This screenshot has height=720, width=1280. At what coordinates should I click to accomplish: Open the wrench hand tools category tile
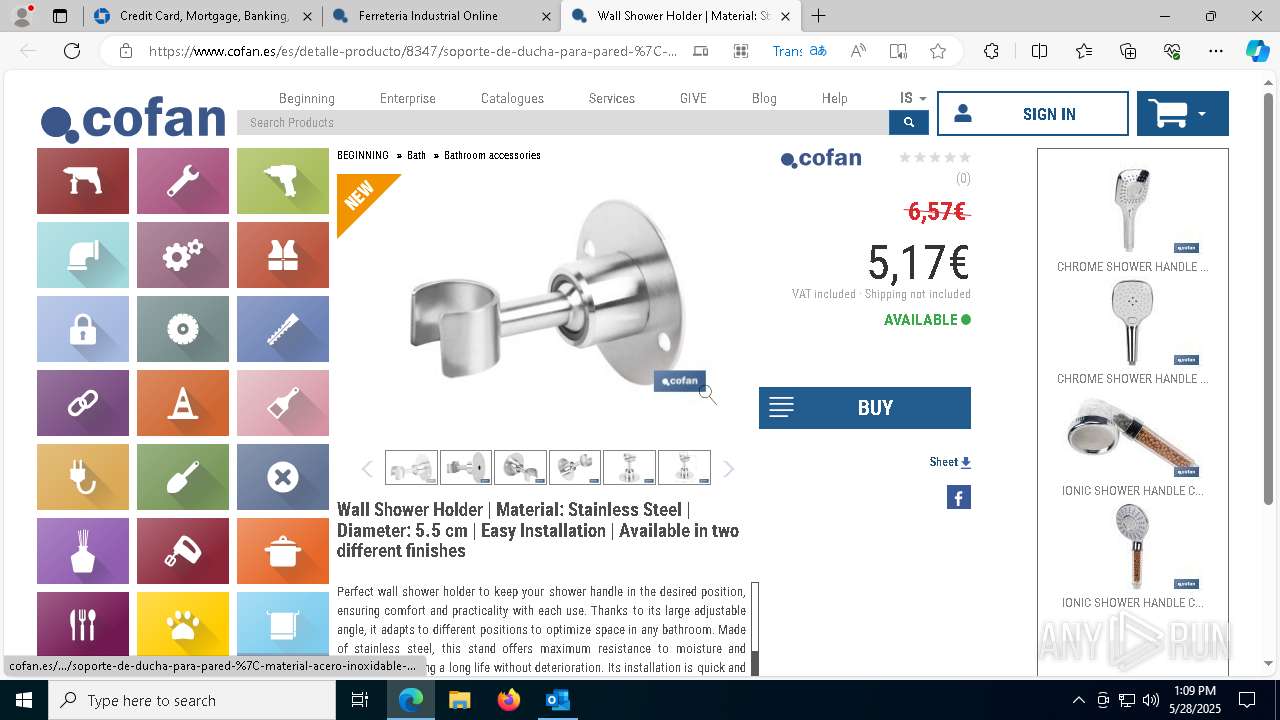(183, 181)
